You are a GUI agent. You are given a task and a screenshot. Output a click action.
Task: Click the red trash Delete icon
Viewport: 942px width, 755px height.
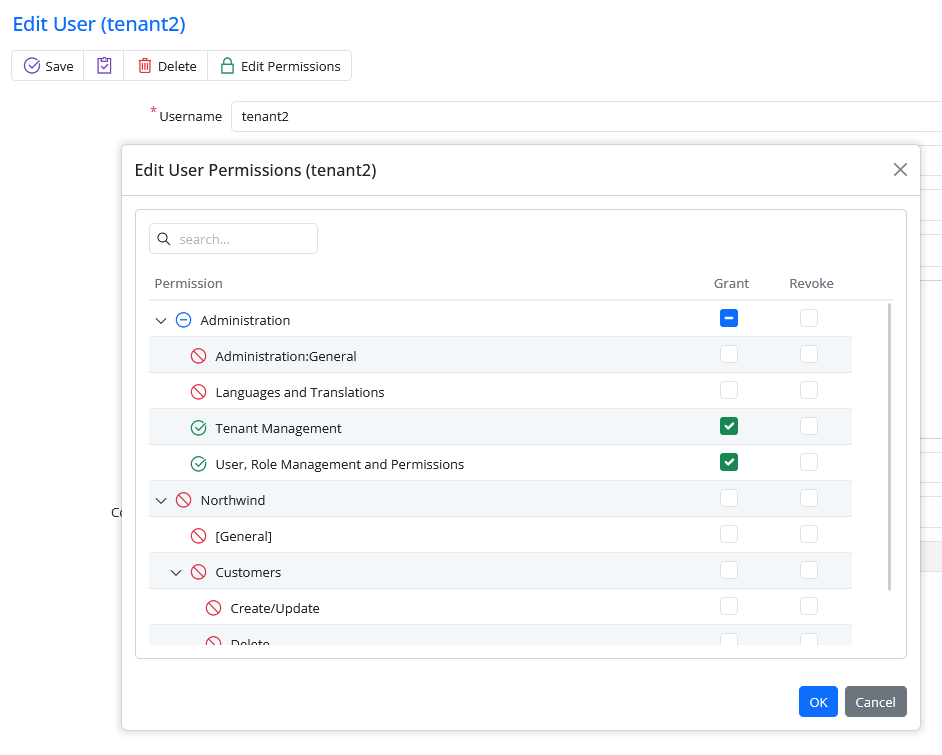pyautogui.click(x=145, y=66)
